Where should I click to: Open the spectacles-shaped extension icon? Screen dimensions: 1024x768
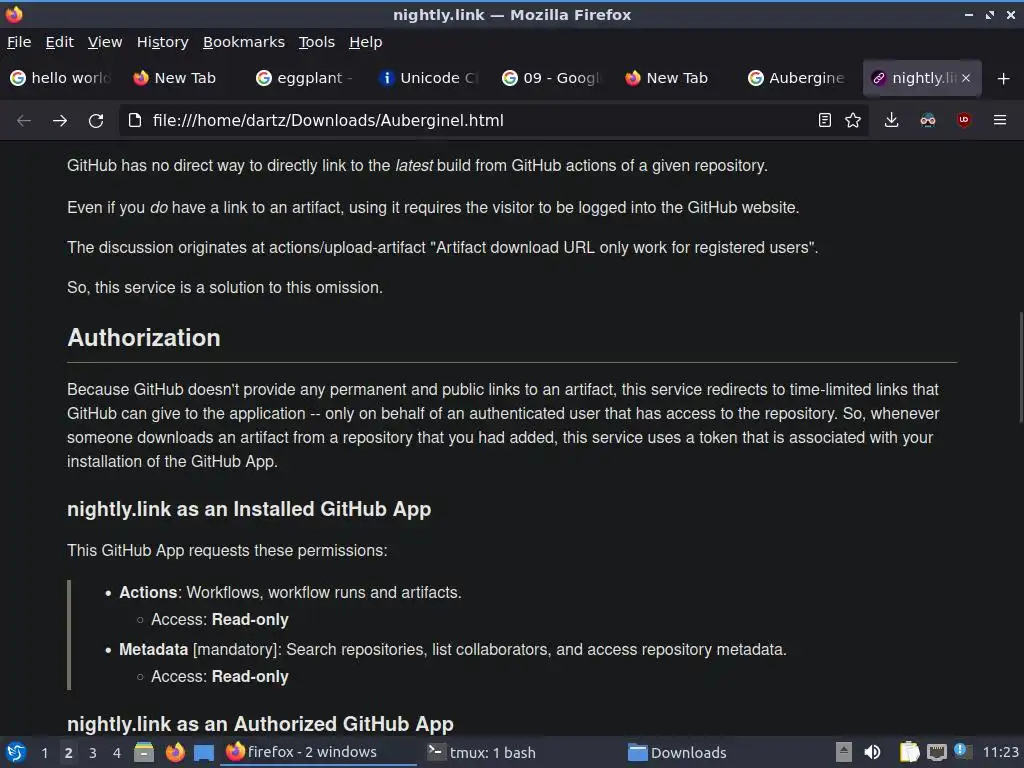tap(928, 120)
